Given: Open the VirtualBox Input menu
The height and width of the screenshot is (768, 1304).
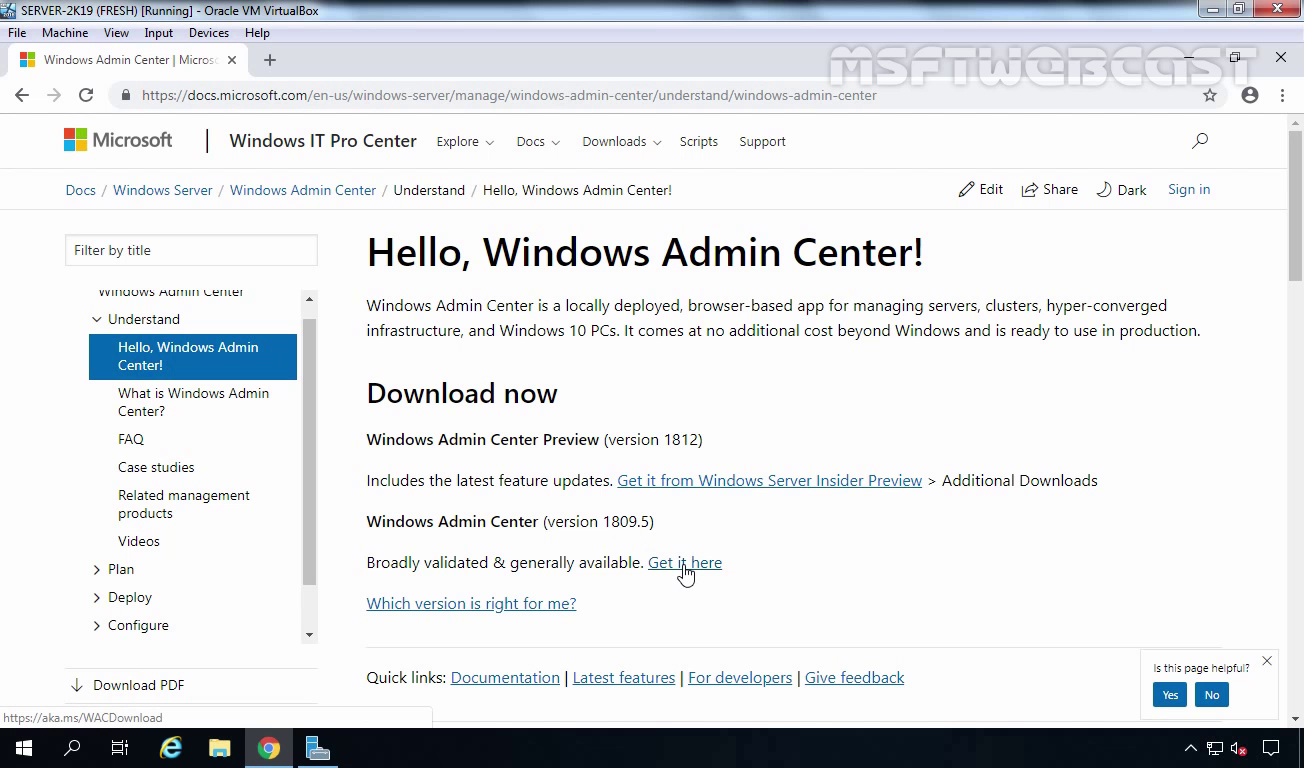Looking at the screenshot, I should click(x=158, y=33).
